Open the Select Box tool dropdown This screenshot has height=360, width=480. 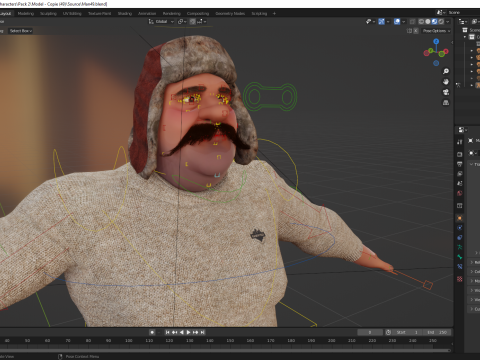21,31
